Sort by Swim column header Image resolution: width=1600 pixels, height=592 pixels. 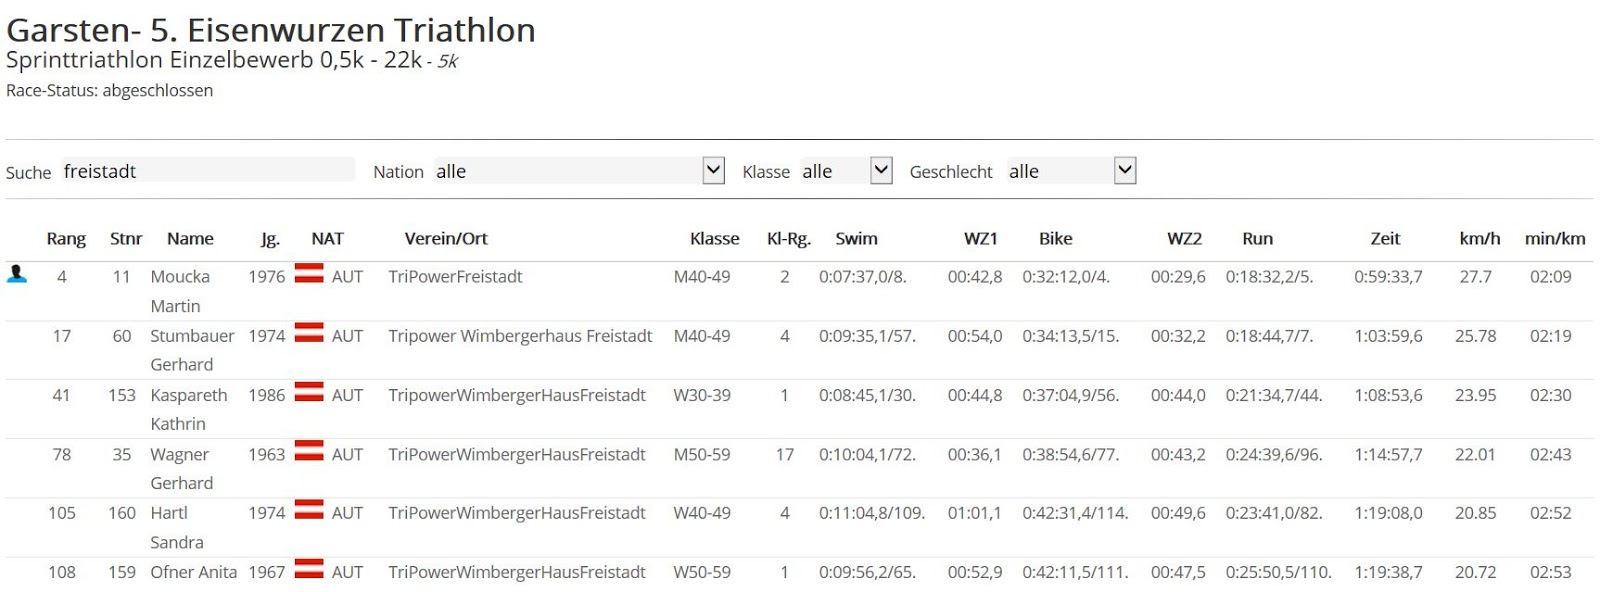coord(857,238)
